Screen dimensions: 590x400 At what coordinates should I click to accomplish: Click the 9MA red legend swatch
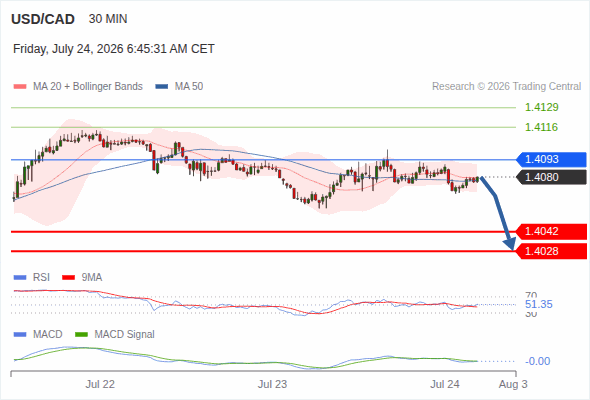pyautogui.click(x=68, y=278)
